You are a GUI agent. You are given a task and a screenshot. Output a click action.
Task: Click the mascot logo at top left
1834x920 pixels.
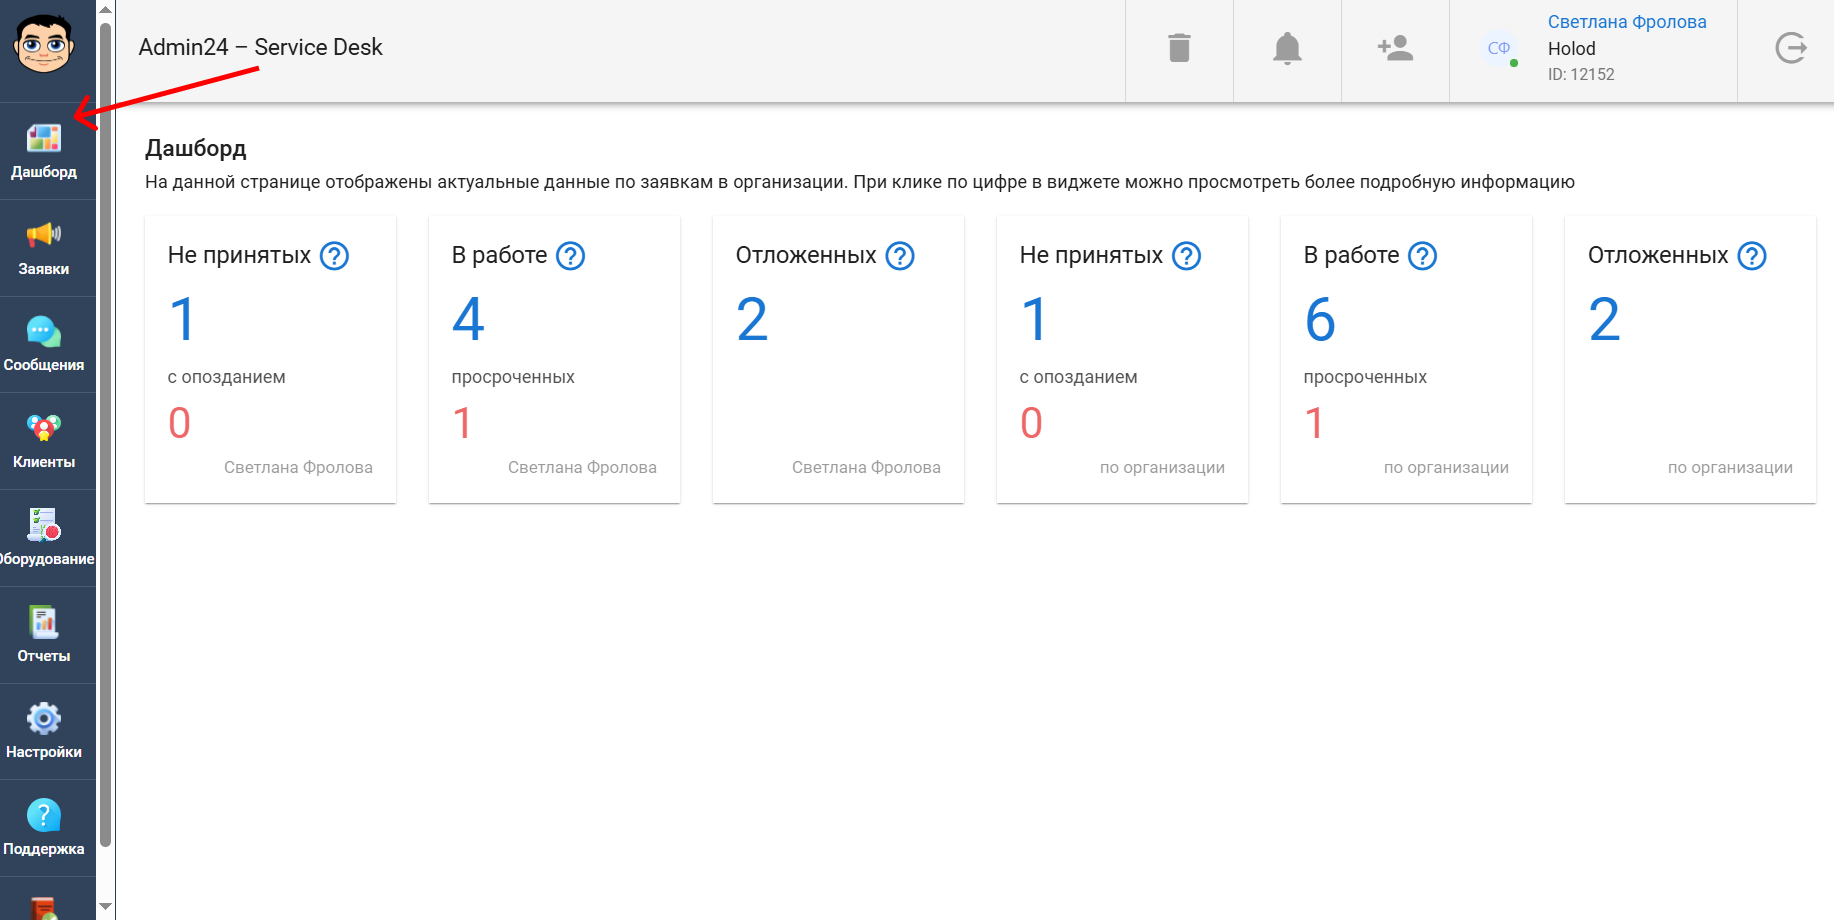click(44, 44)
